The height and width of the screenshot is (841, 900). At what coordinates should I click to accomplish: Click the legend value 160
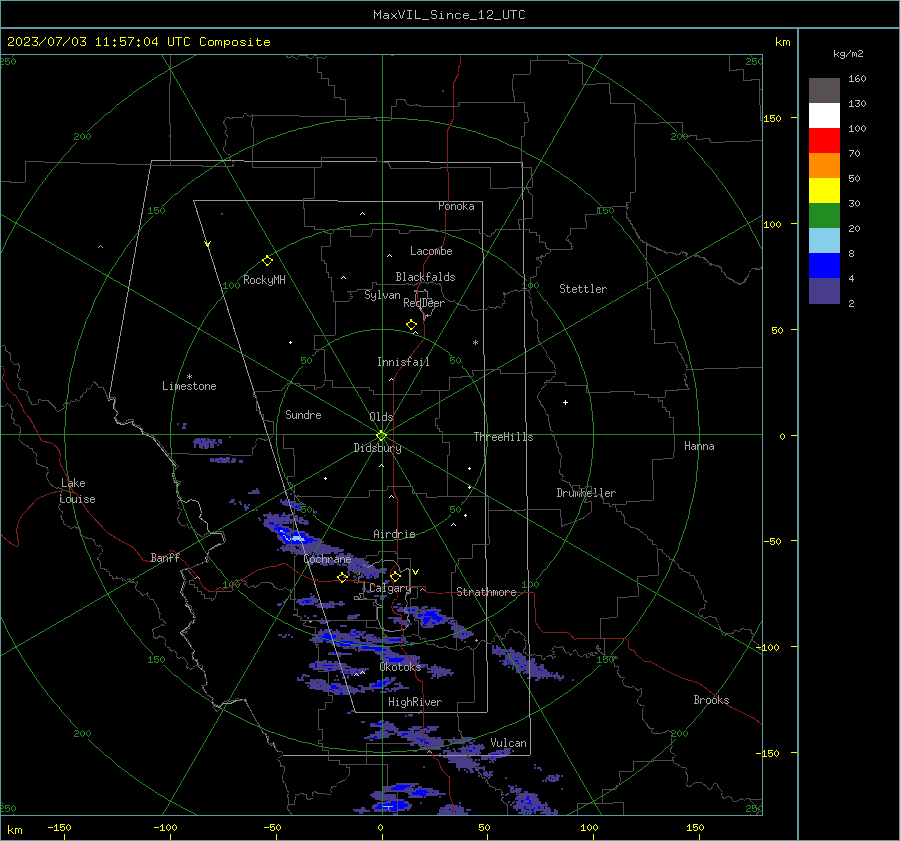(x=857, y=79)
